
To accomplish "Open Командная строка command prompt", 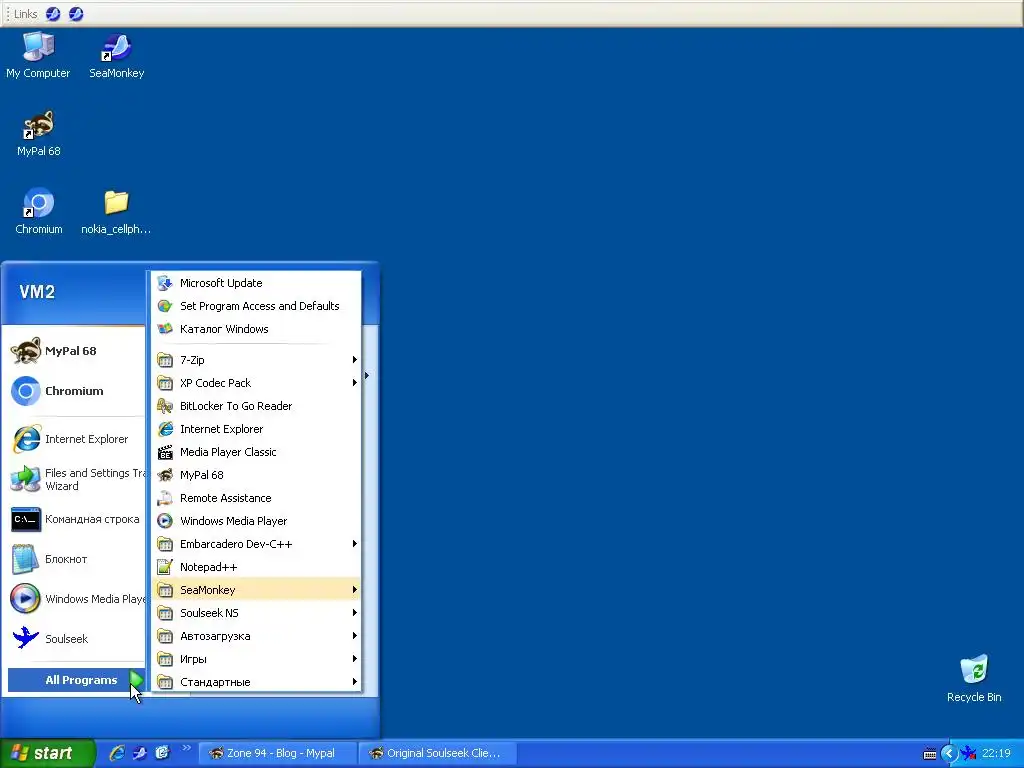I will [x=76, y=519].
